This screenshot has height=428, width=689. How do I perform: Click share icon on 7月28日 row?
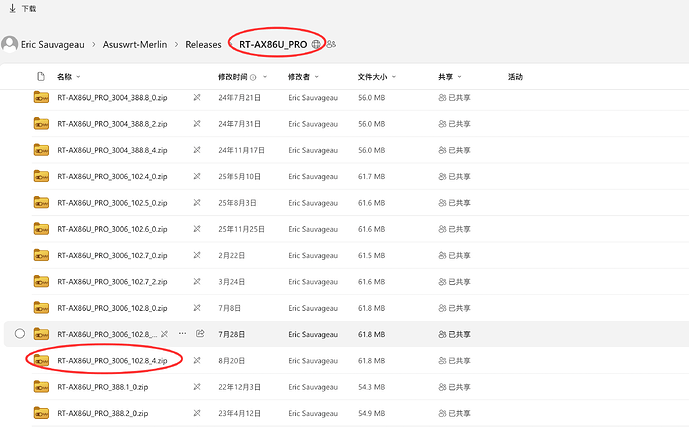click(200, 334)
